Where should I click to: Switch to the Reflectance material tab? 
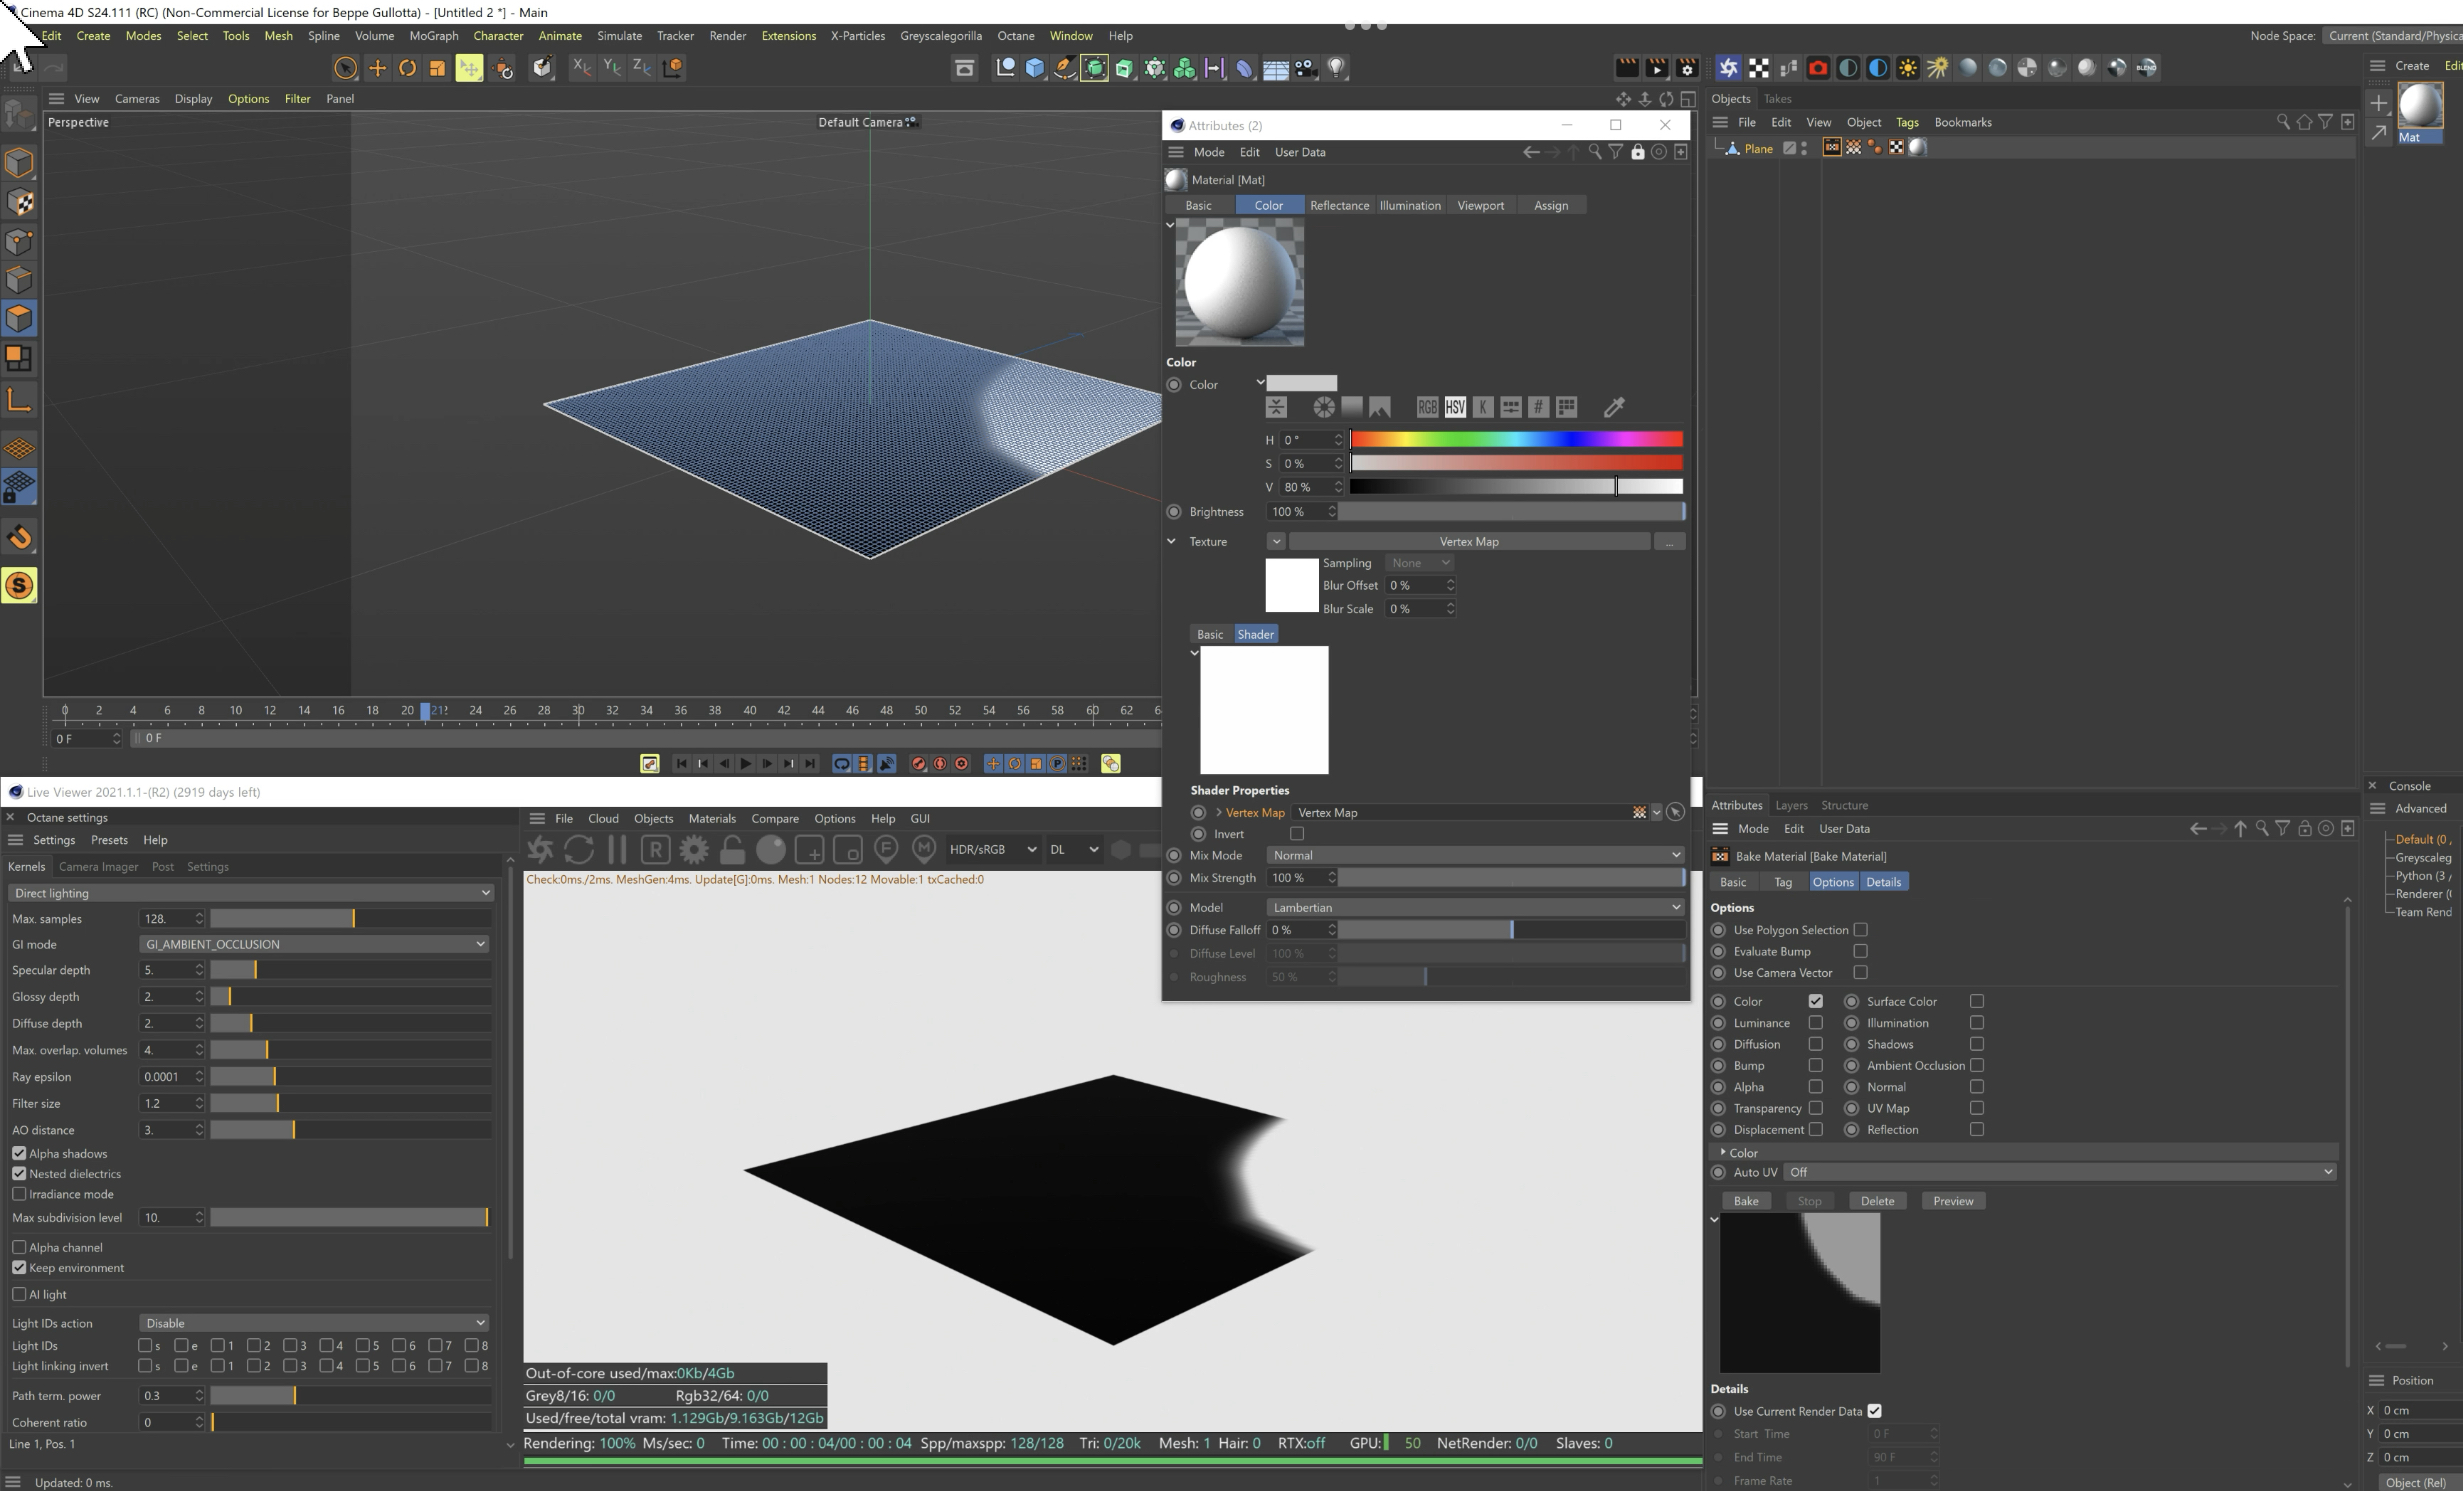pyautogui.click(x=1339, y=205)
